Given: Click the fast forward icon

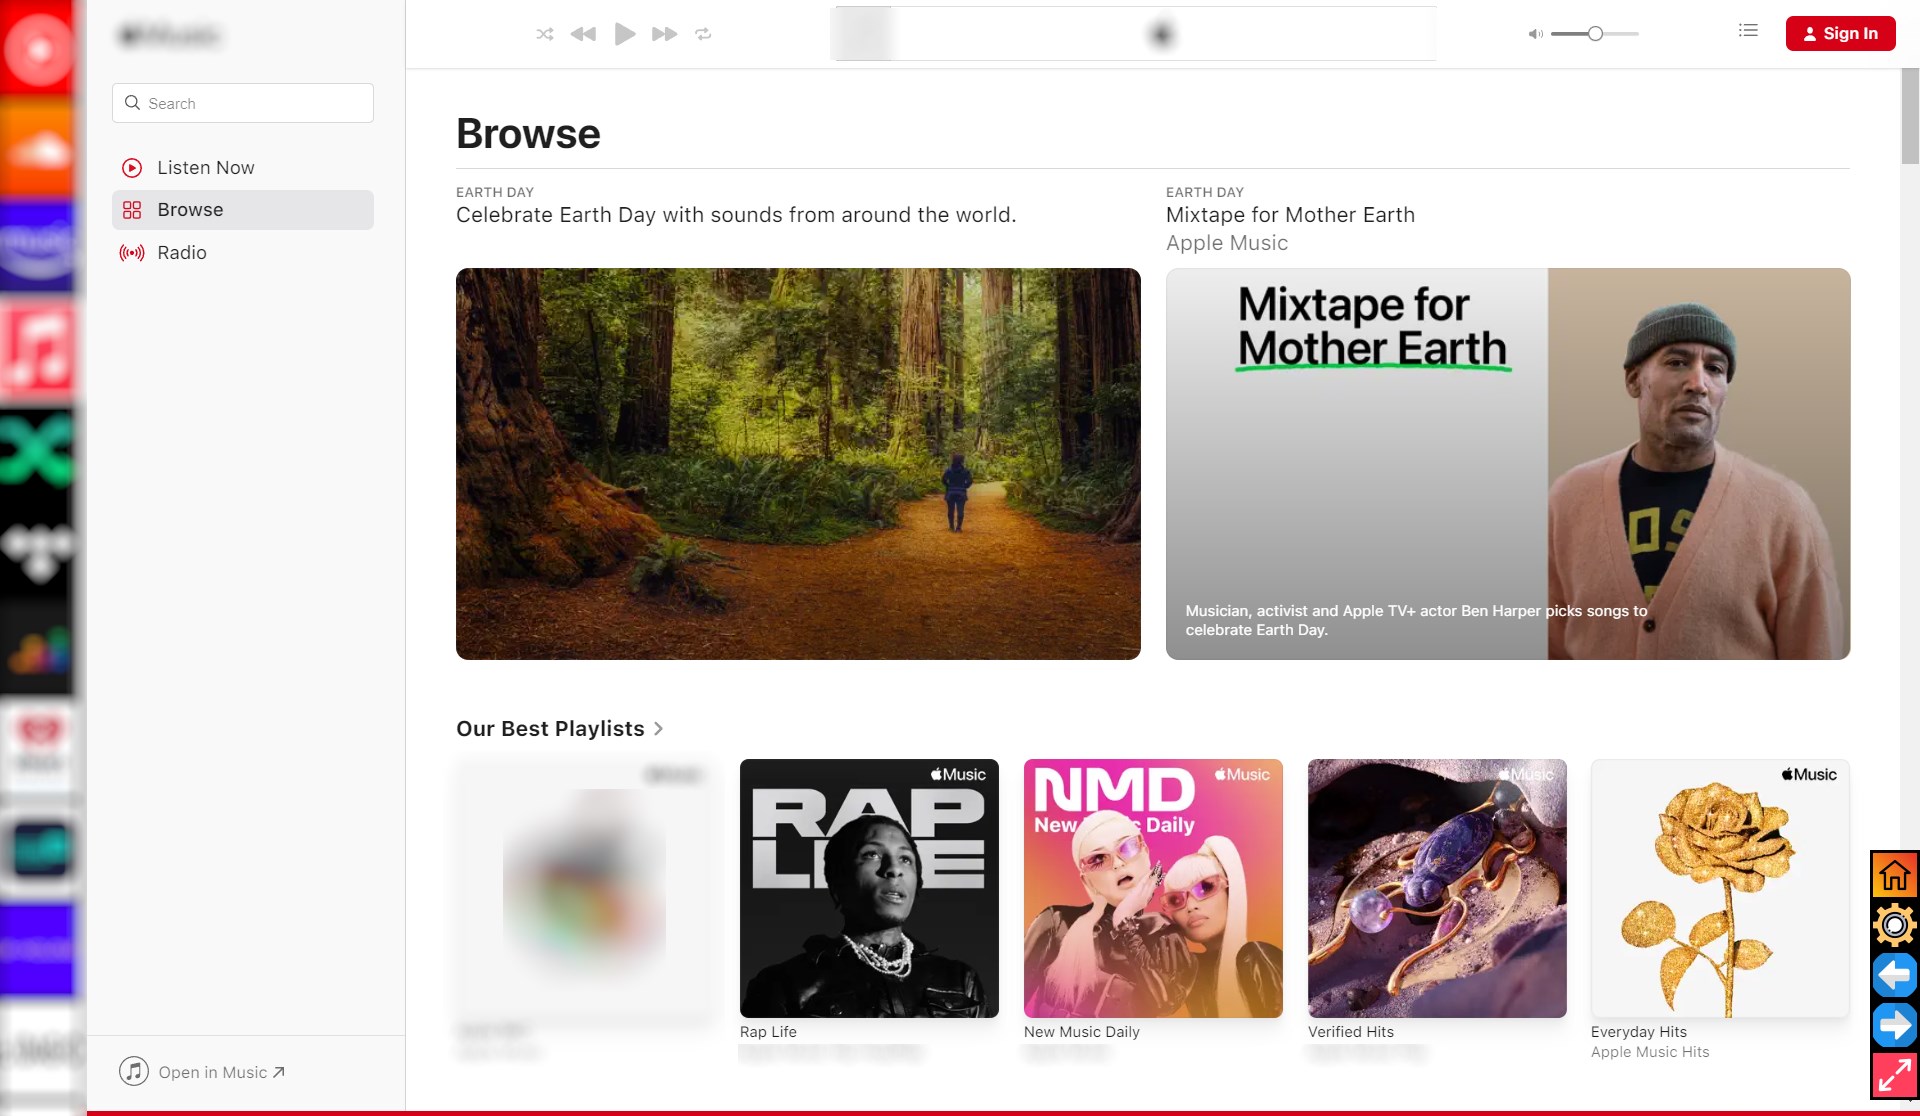Looking at the screenshot, I should pyautogui.click(x=663, y=33).
